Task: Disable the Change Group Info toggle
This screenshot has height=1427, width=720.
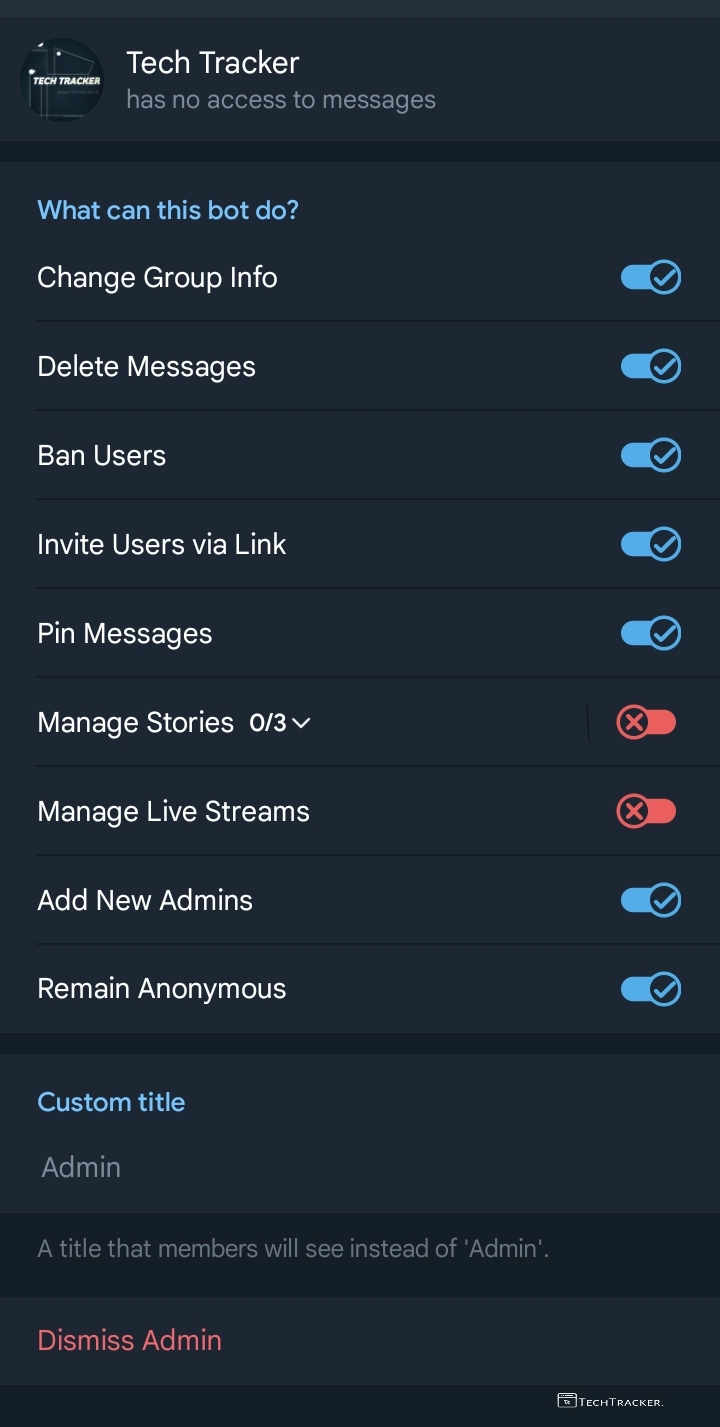Action: click(x=651, y=278)
